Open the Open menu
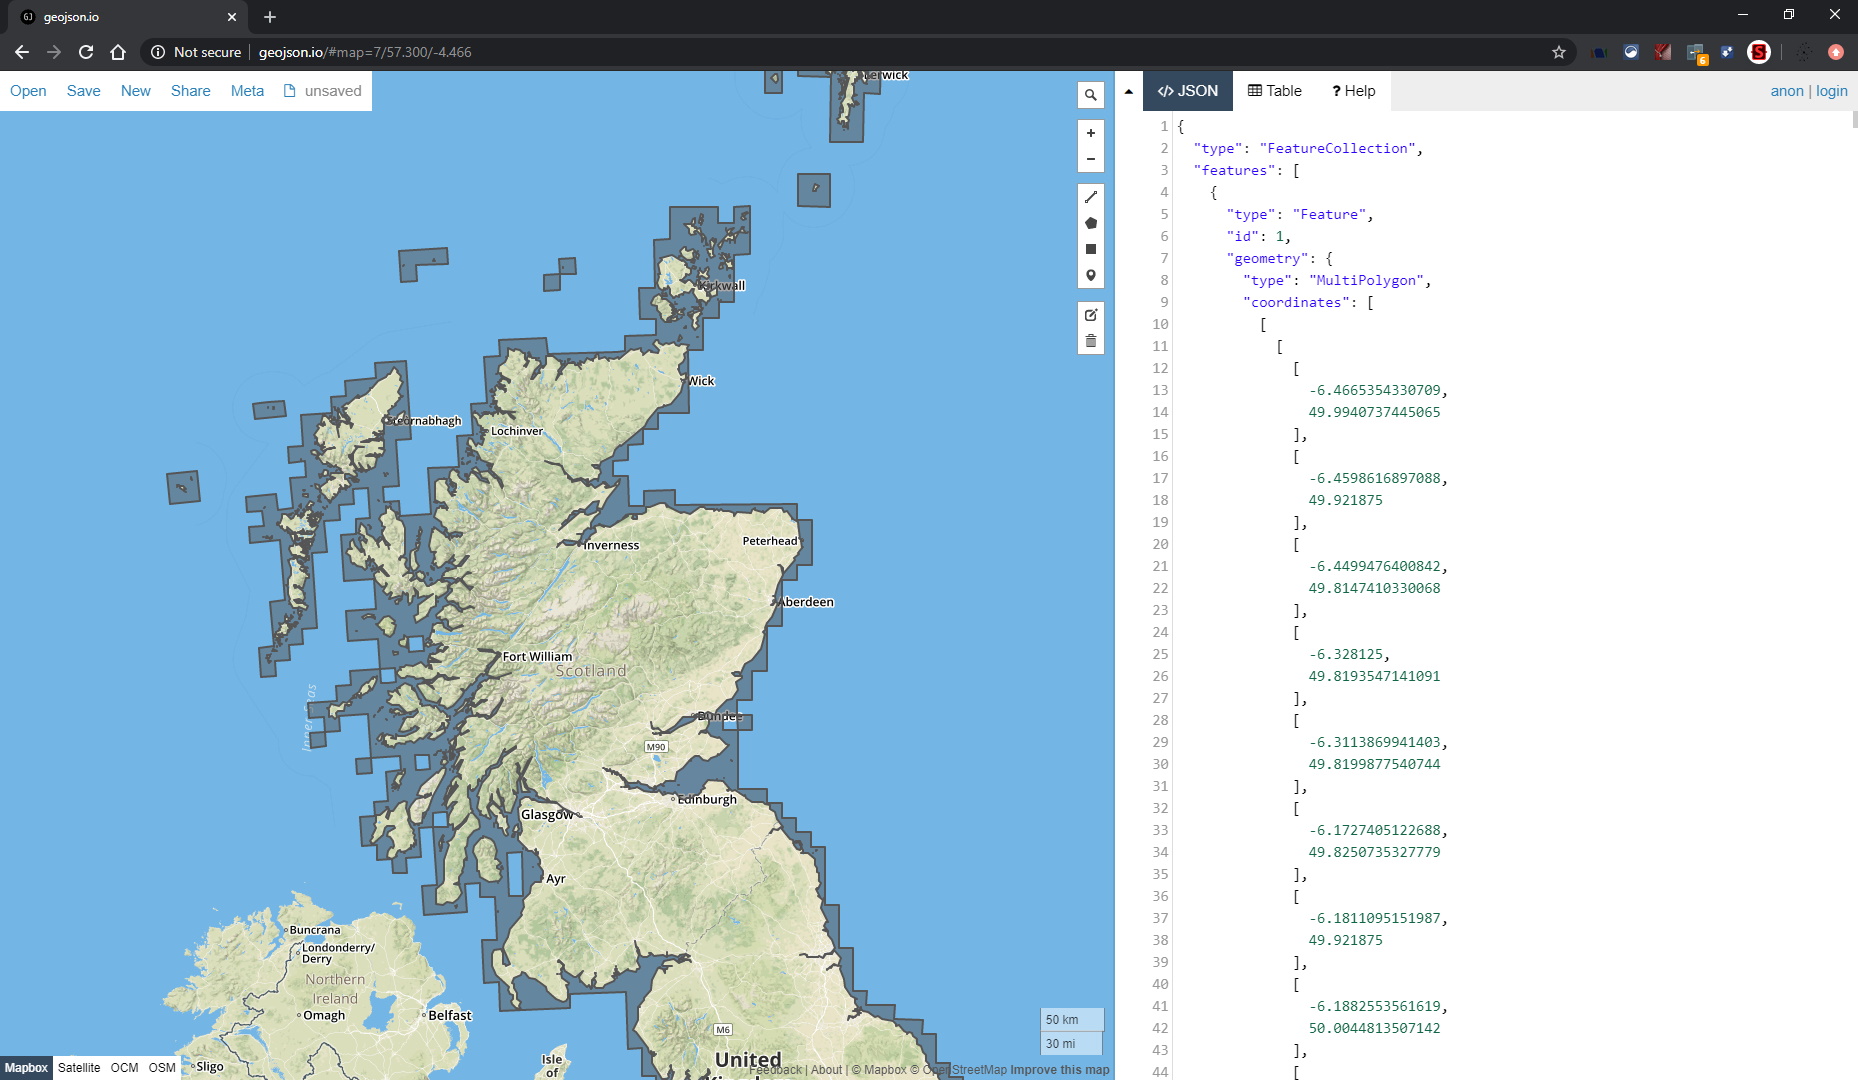This screenshot has width=1858, height=1080. click(x=28, y=91)
